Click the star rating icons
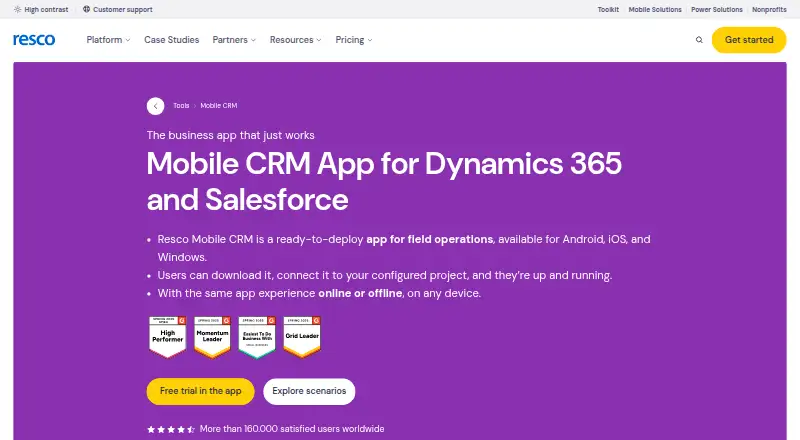This screenshot has height=440, width=800. [171, 429]
